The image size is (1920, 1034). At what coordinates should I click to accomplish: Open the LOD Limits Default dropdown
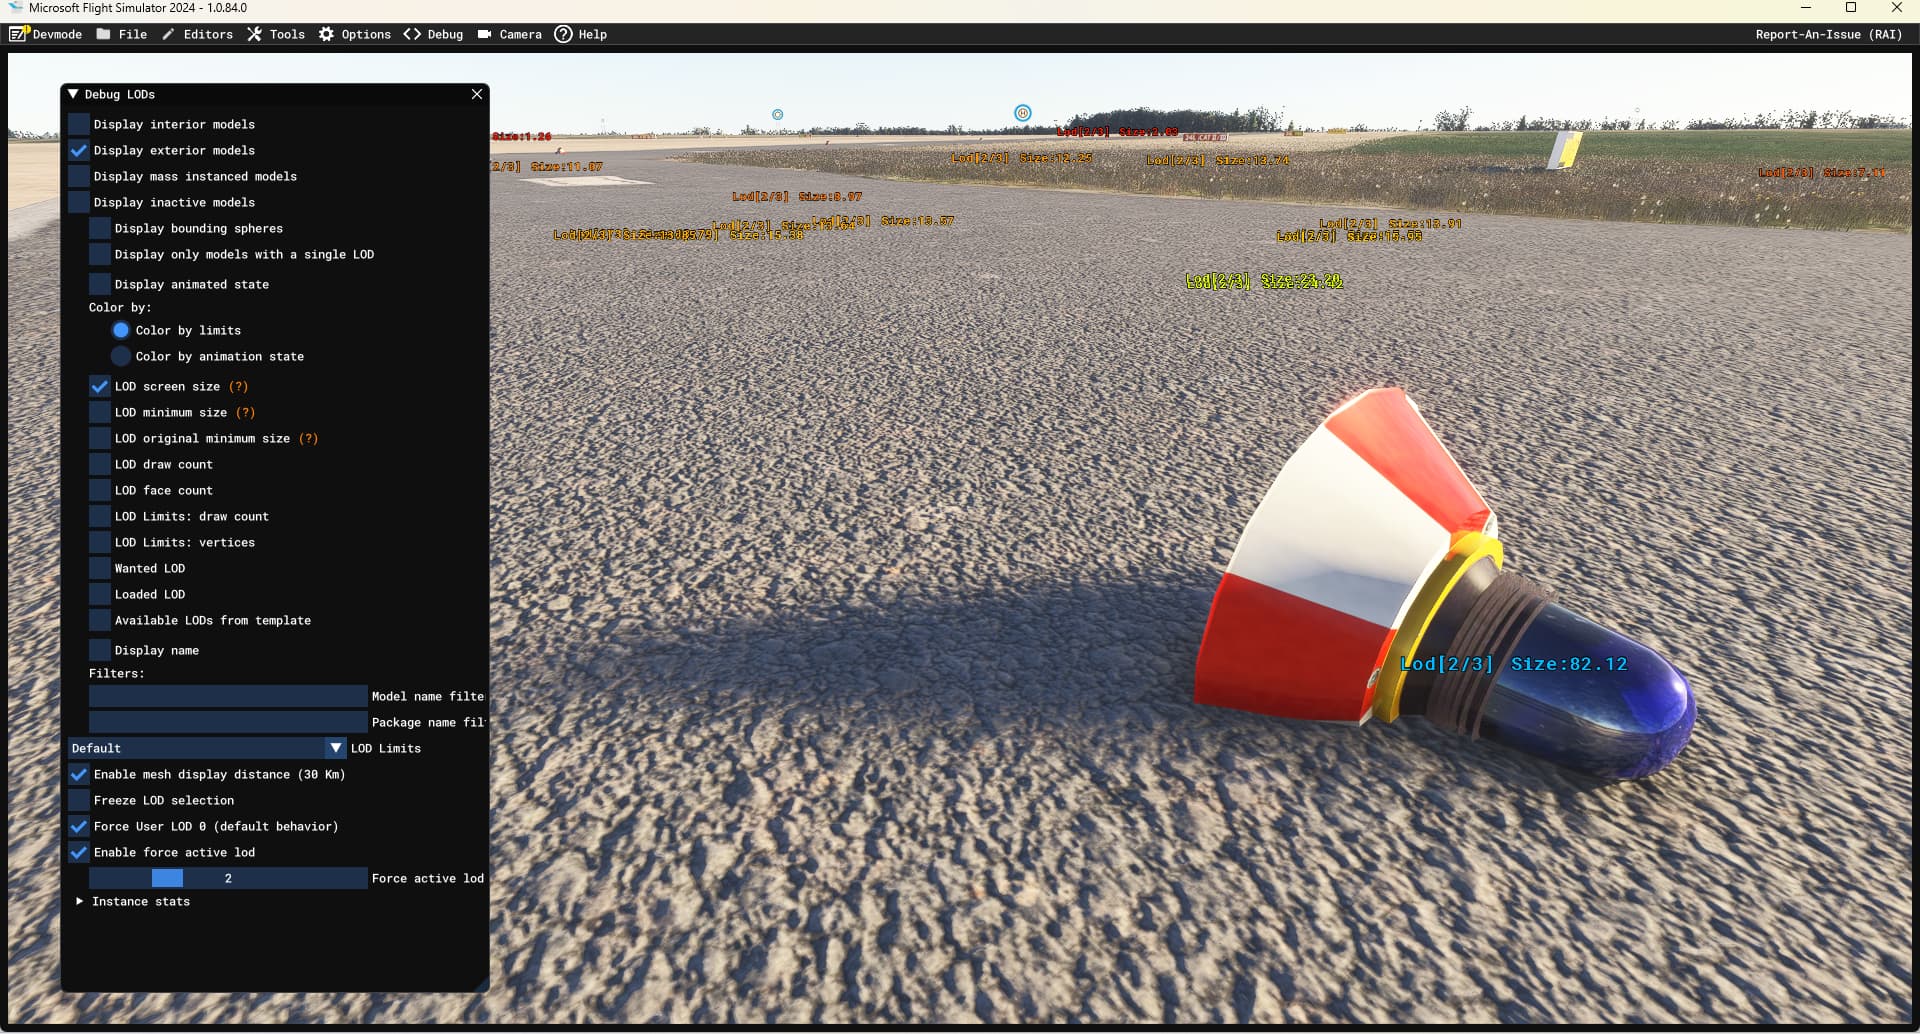click(207, 748)
